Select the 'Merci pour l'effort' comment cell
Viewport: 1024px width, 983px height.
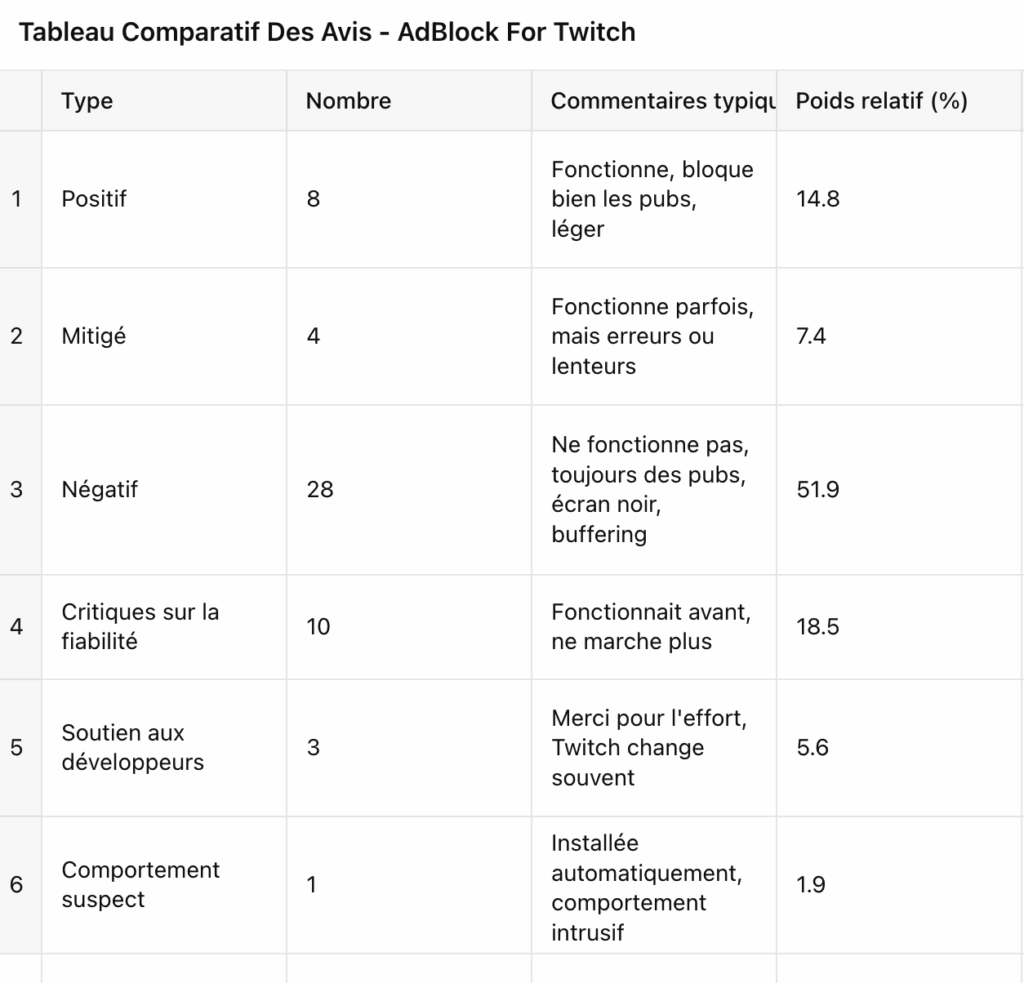point(654,748)
